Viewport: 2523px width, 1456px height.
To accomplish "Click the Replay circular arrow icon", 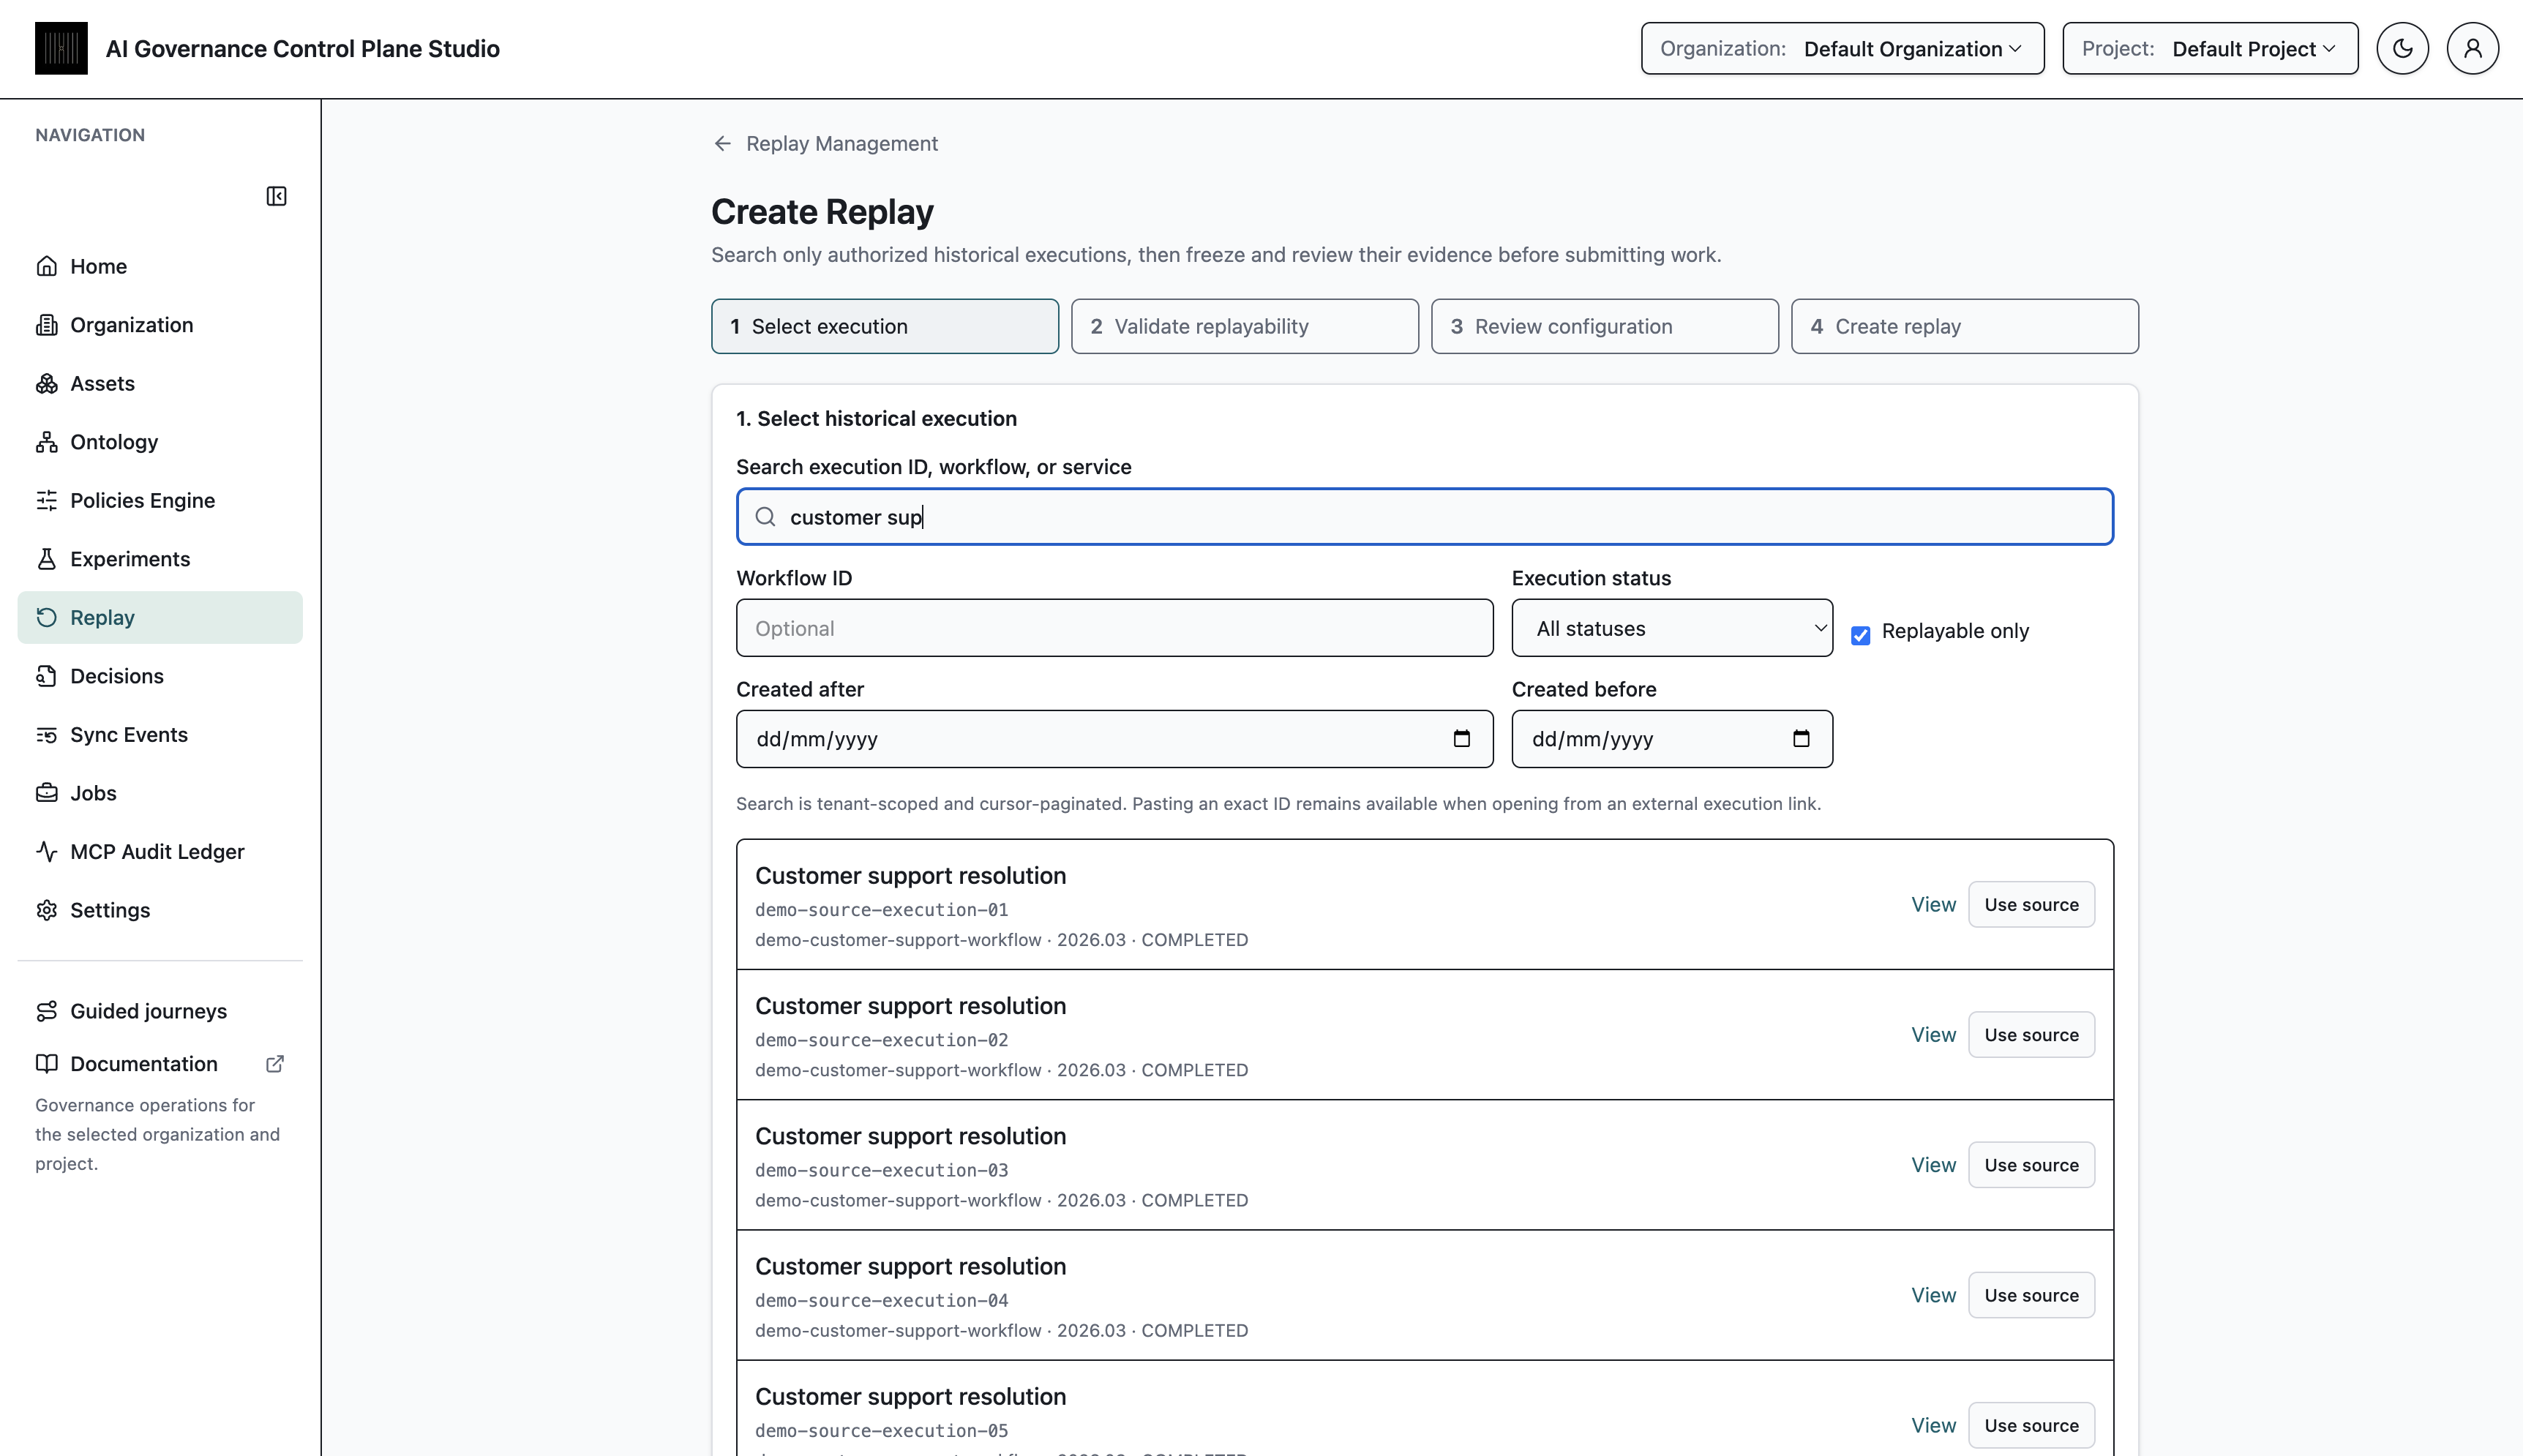I will click(47, 617).
